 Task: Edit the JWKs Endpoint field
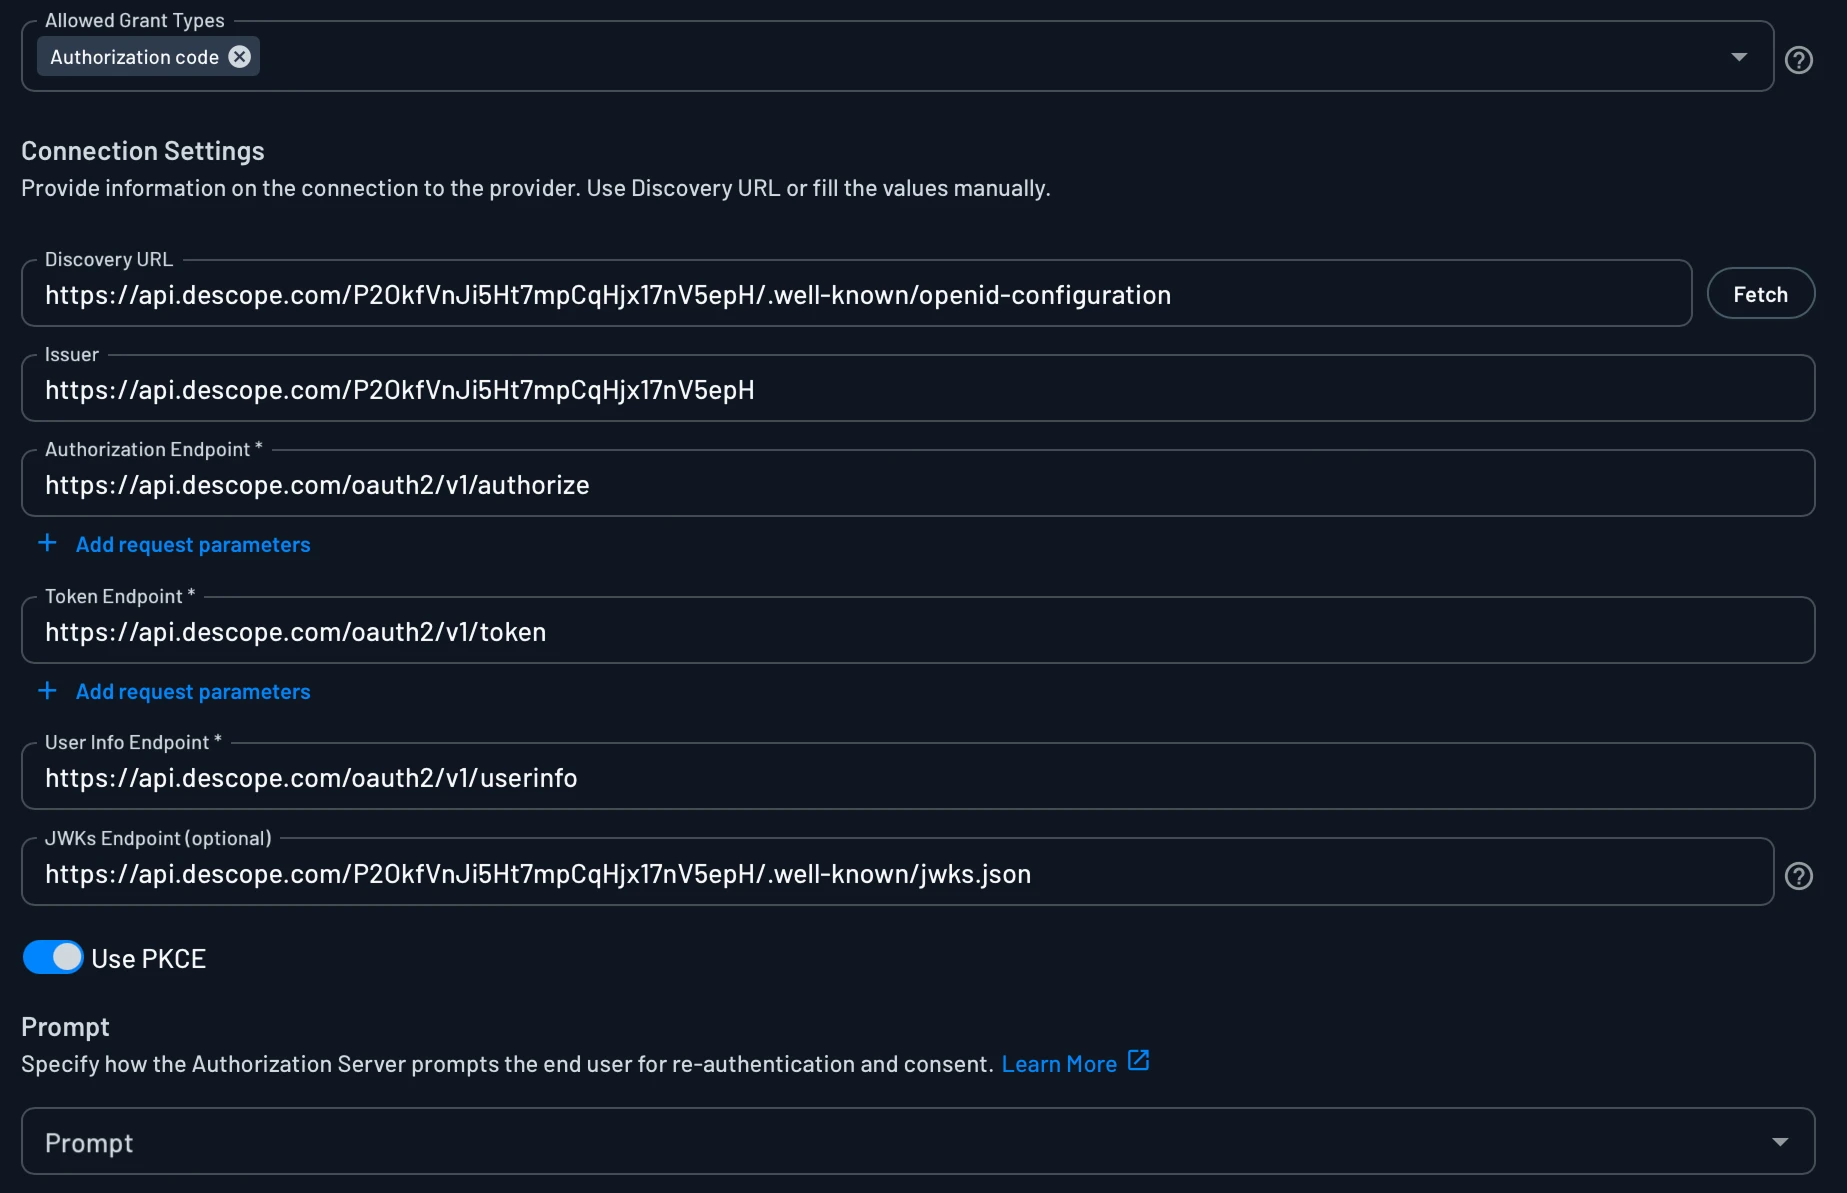[x=898, y=873]
